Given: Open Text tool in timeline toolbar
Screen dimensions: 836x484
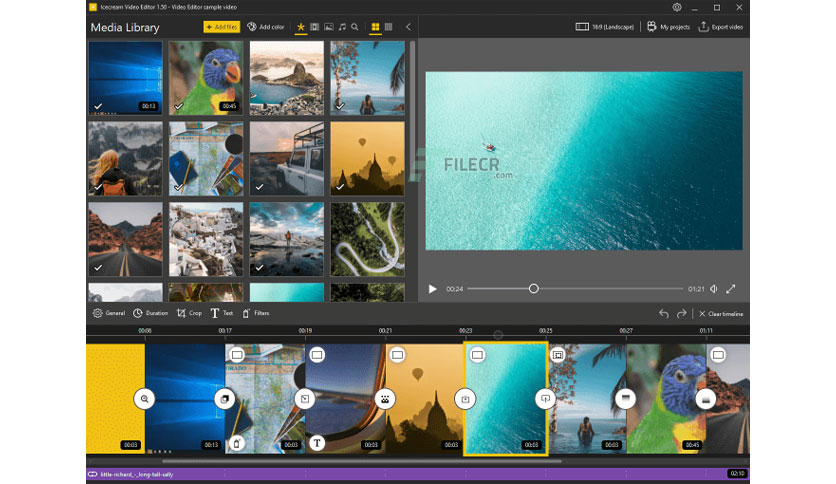Looking at the screenshot, I should click(222, 313).
